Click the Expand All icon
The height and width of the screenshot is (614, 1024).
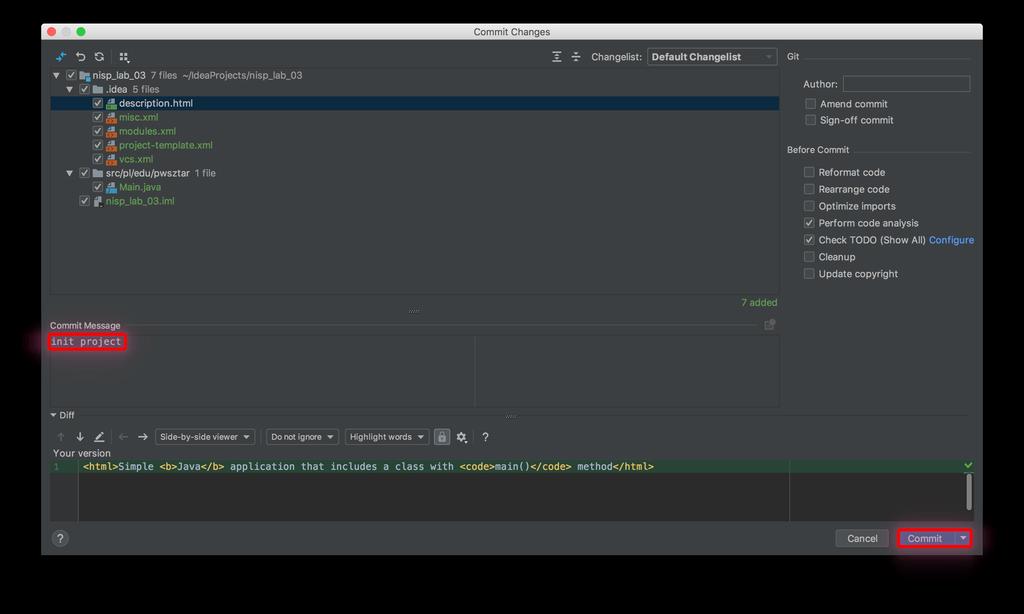(556, 57)
